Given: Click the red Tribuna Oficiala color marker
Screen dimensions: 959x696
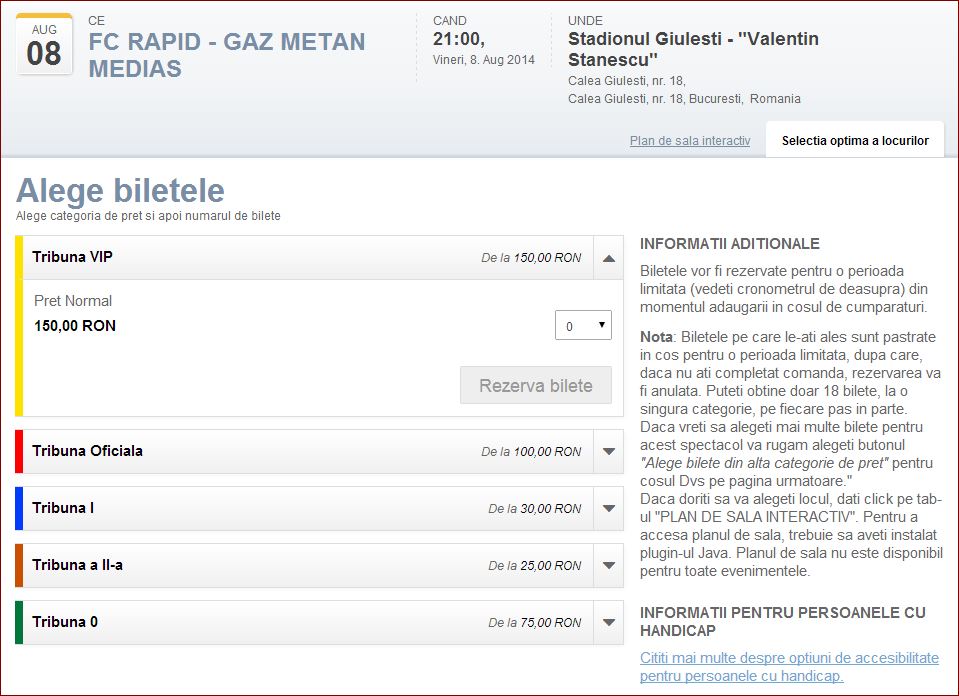Looking at the screenshot, I should tap(19, 451).
